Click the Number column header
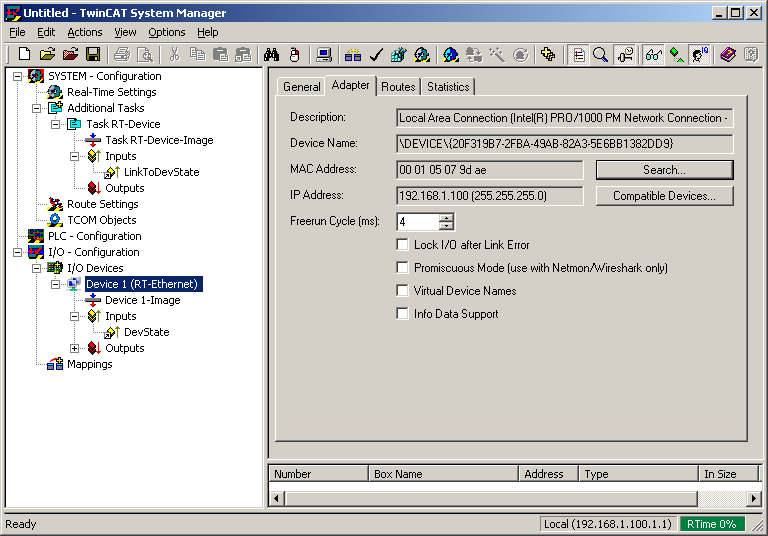 coord(318,474)
